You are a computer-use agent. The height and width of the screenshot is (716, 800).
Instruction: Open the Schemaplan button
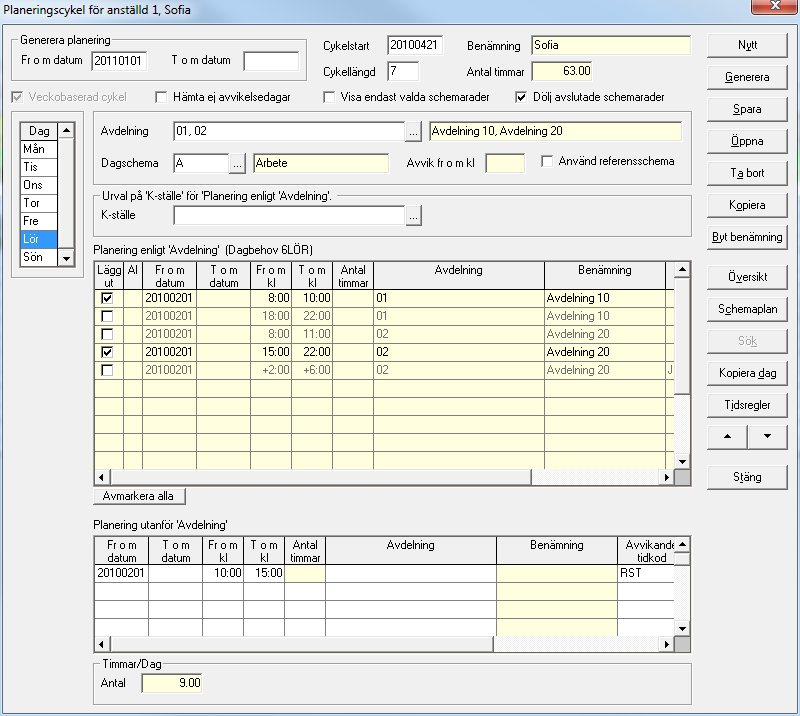coord(747,309)
